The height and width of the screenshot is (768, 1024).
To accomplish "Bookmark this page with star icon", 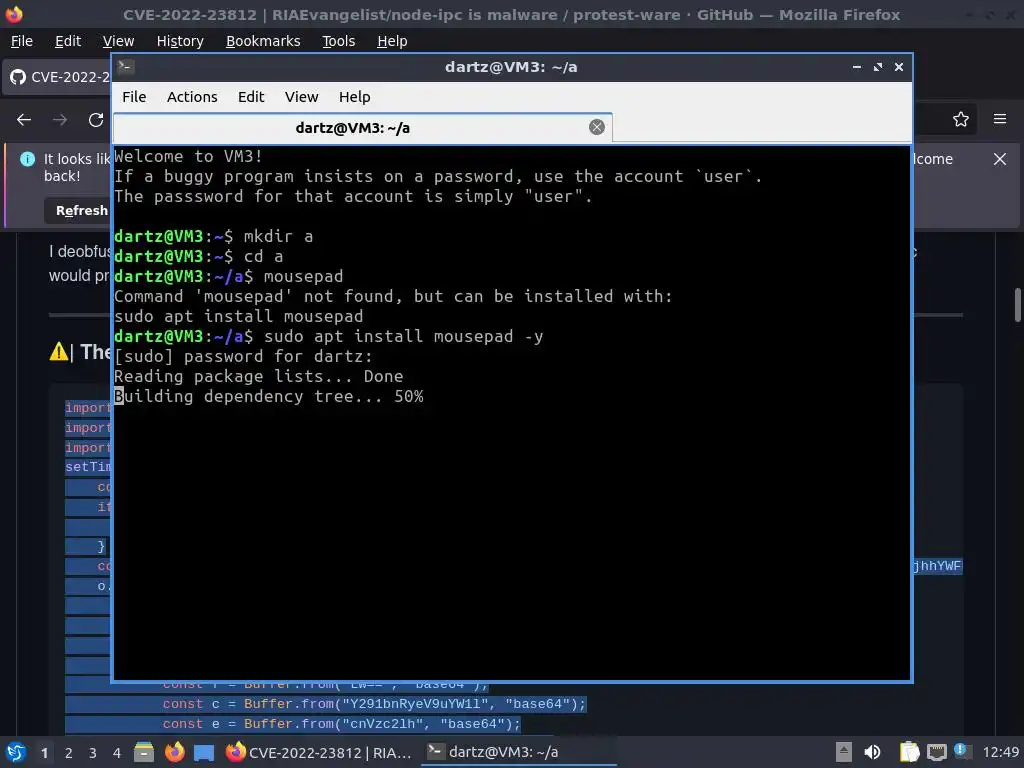I will 961,119.
